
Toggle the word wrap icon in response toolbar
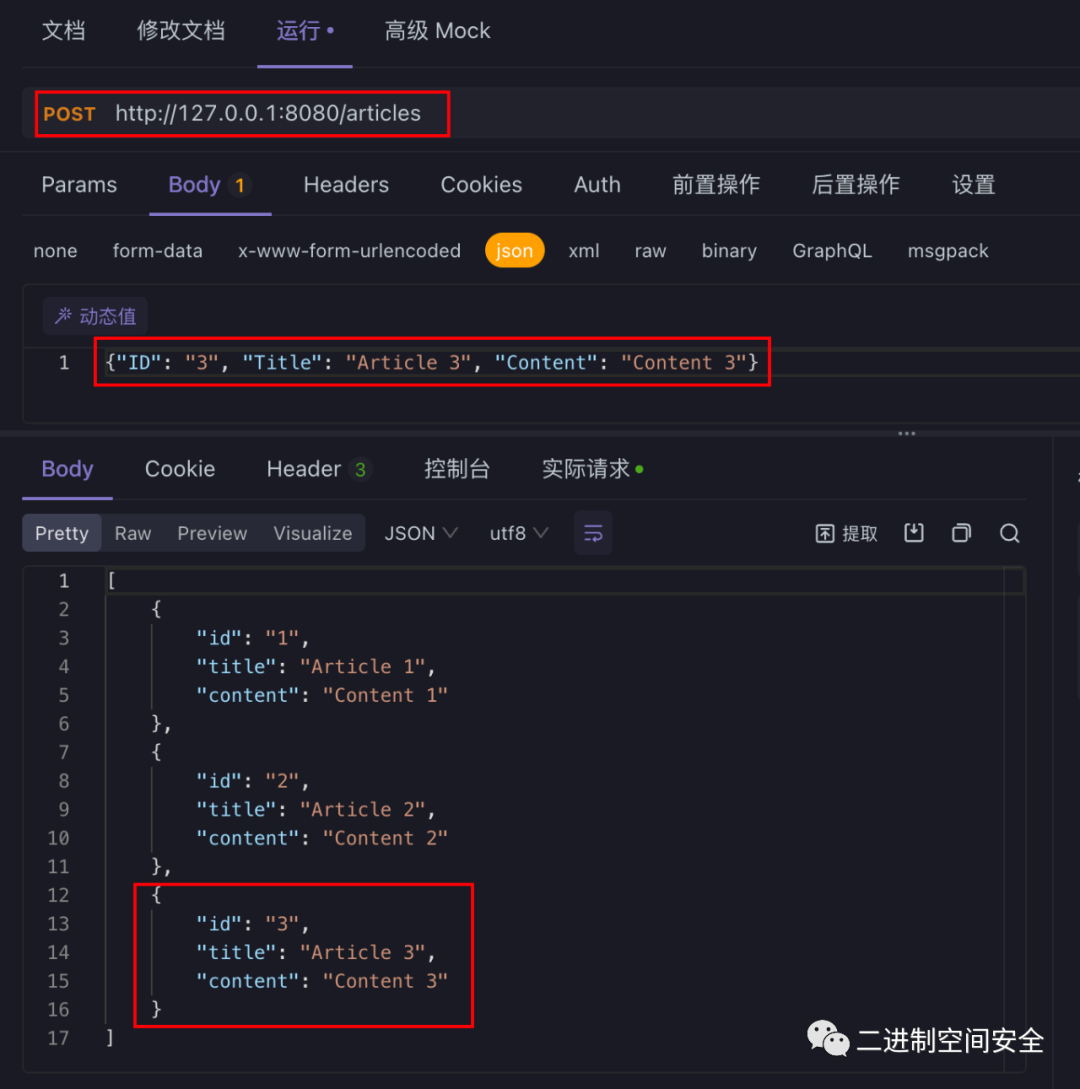click(592, 533)
